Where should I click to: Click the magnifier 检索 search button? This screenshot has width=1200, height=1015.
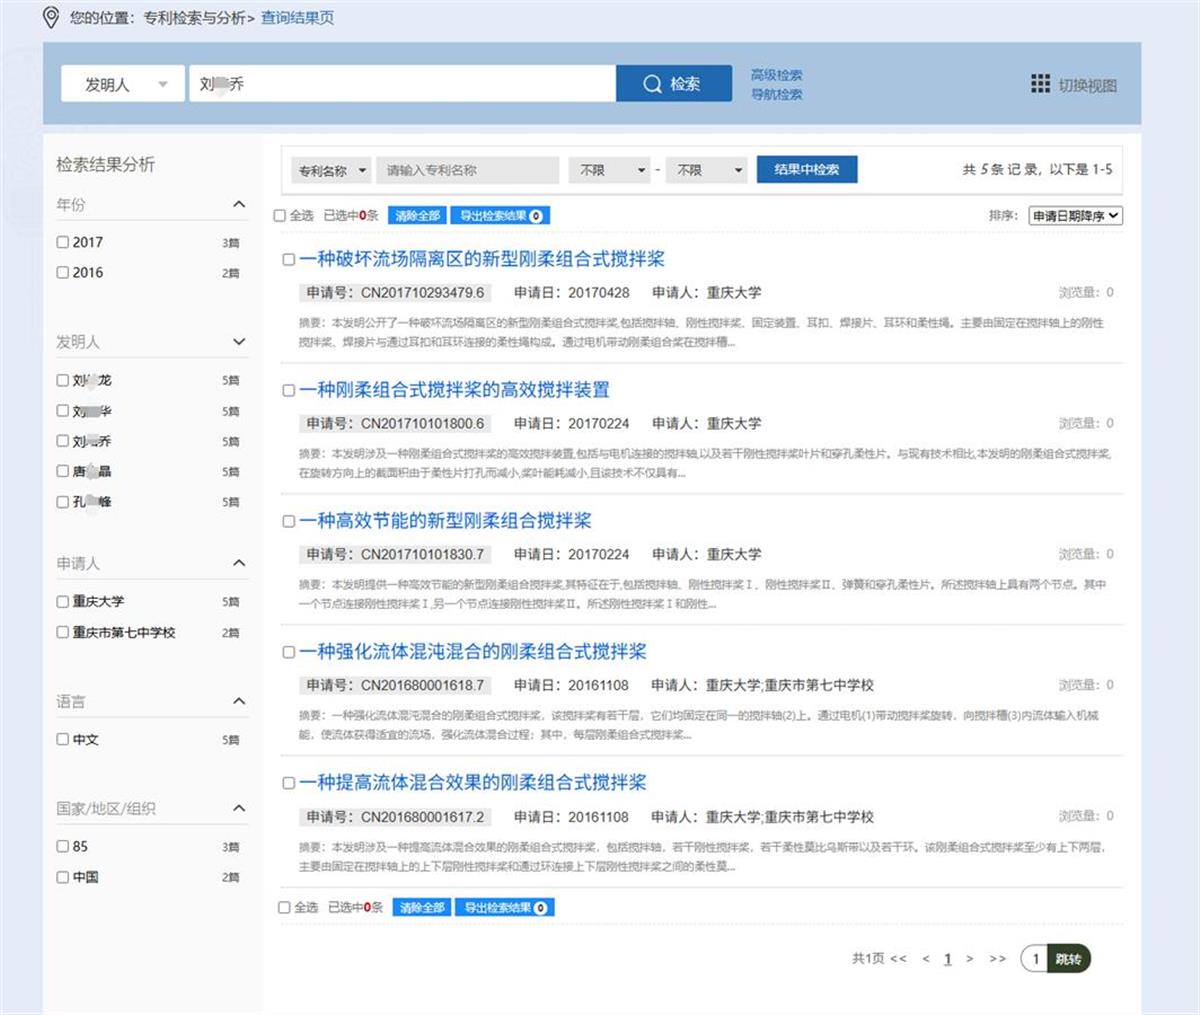pos(672,84)
